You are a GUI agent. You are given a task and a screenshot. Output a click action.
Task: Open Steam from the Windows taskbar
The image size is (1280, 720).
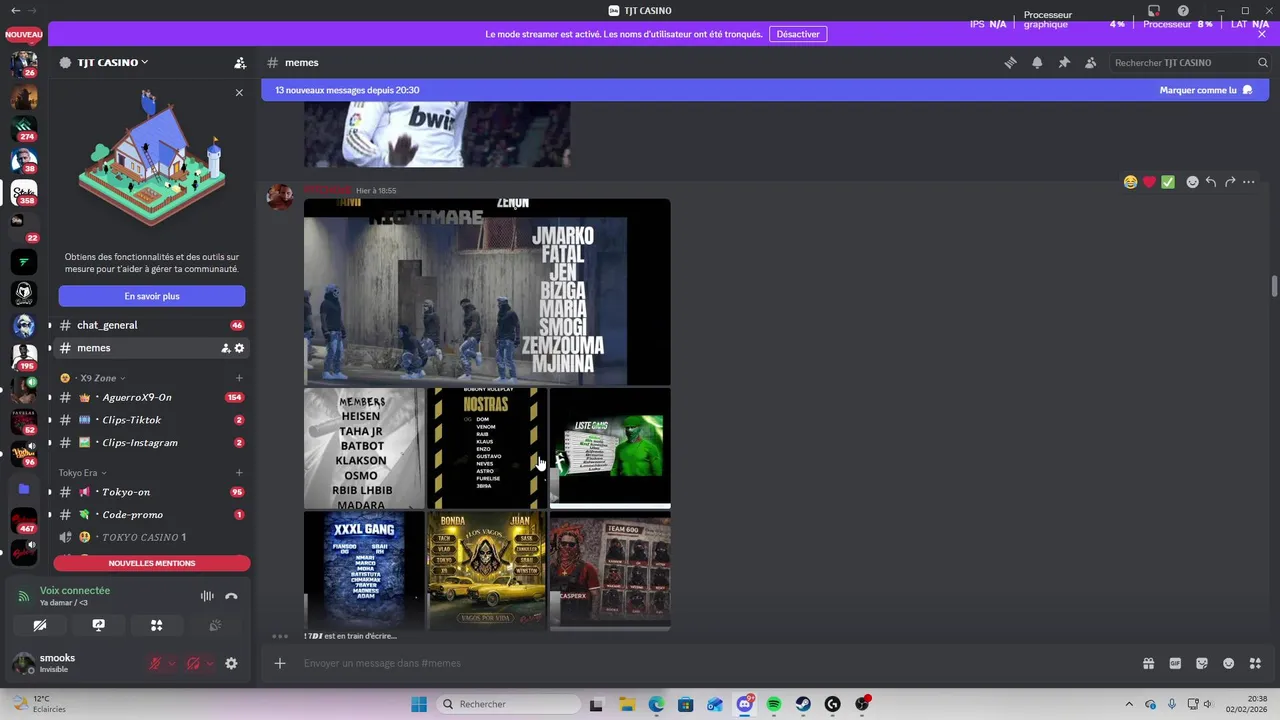[803, 704]
